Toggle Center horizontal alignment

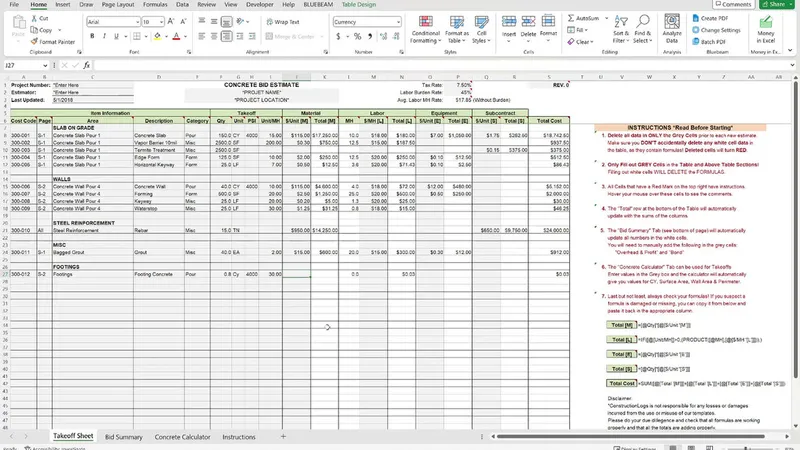coord(214,36)
